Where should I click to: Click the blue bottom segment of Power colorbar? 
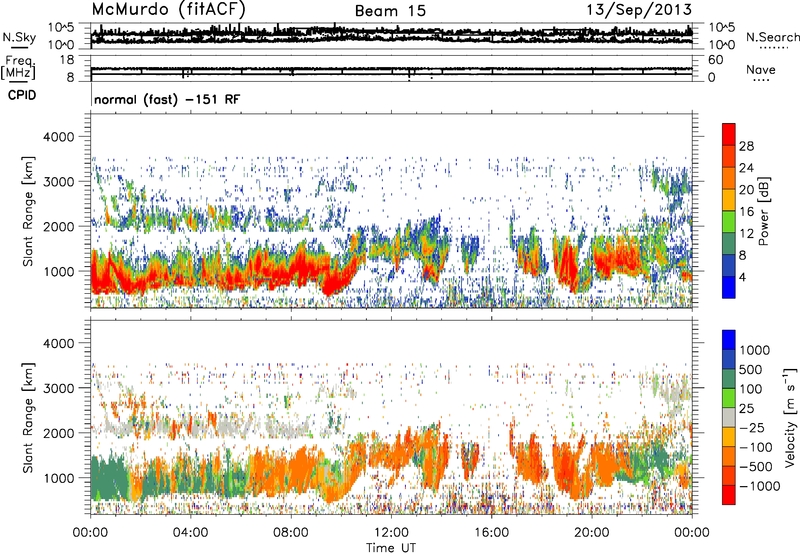coord(729,287)
